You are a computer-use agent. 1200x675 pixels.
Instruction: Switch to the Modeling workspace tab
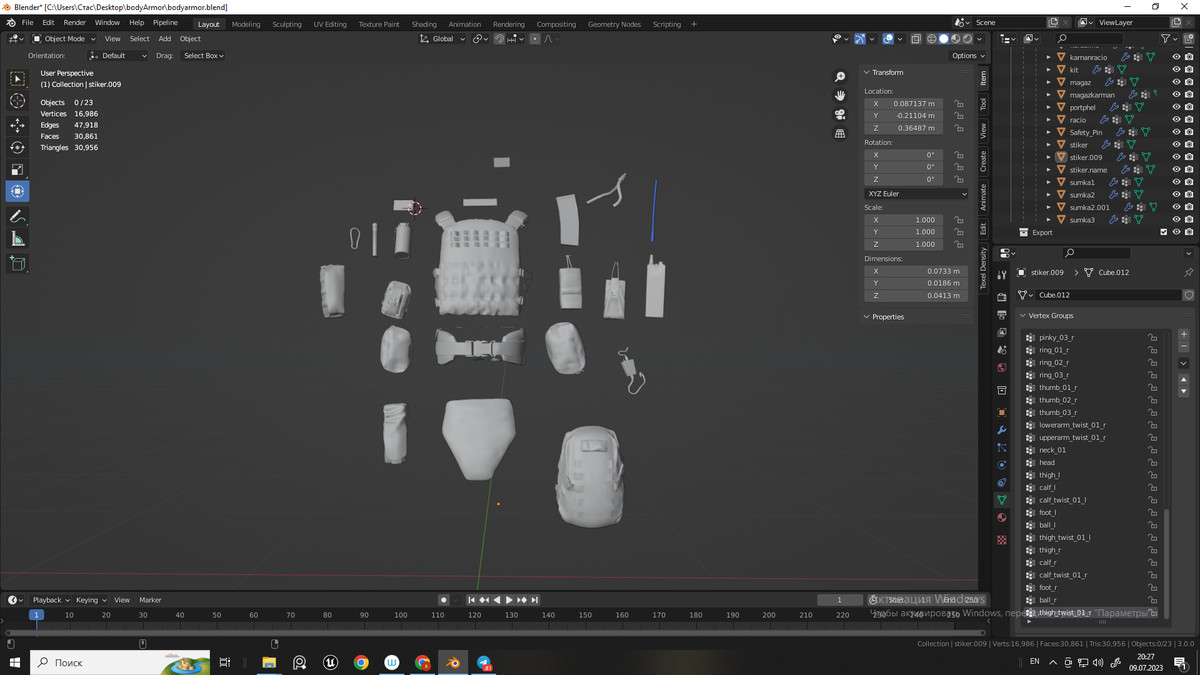click(x=246, y=24)
